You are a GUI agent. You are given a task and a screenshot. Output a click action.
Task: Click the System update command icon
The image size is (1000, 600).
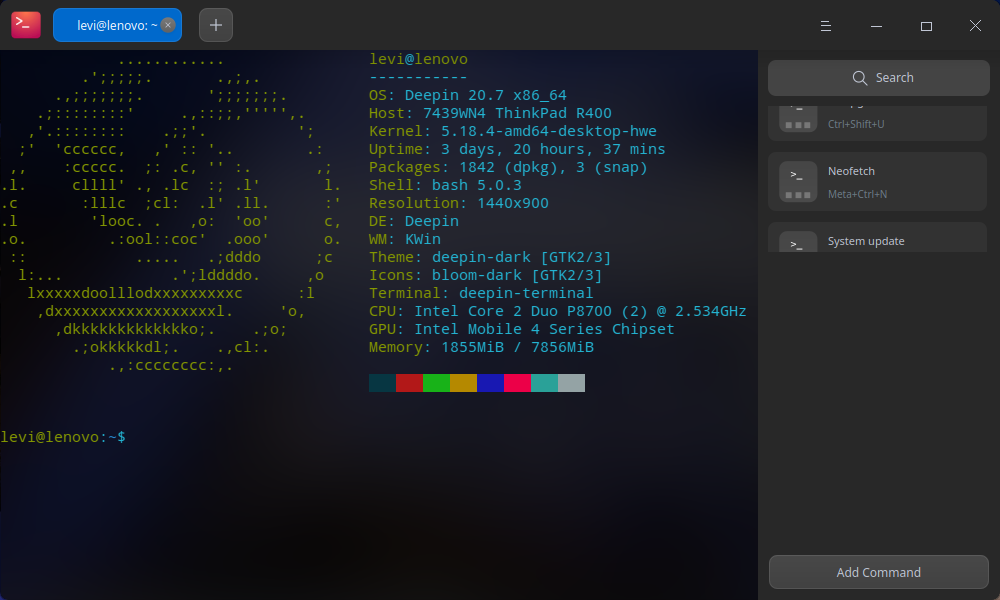(x=798, y=242)
